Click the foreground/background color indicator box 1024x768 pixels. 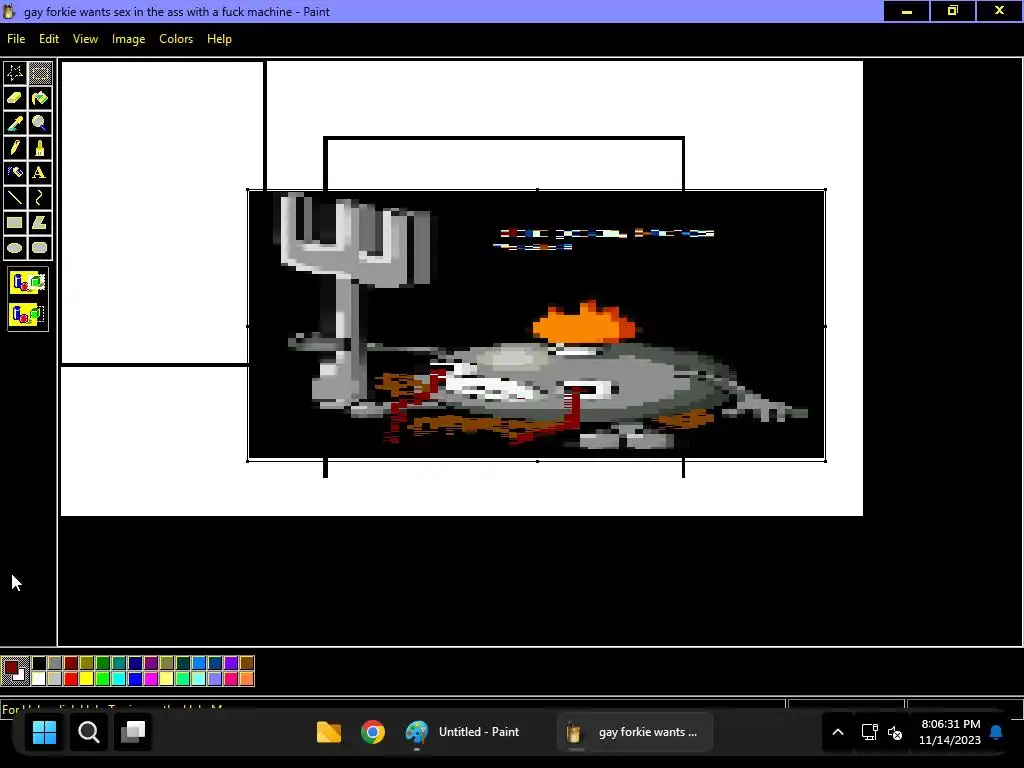[15, 671]
